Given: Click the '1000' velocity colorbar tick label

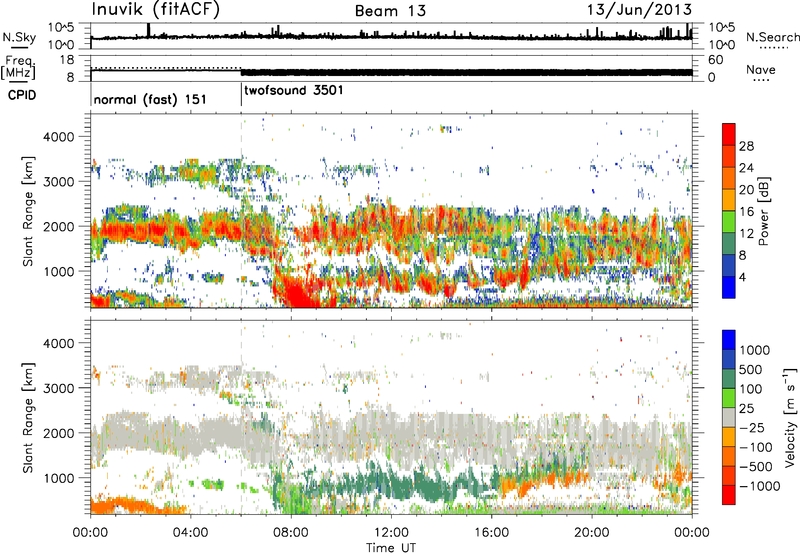Looking at the screenshot, I should [754, 350].
